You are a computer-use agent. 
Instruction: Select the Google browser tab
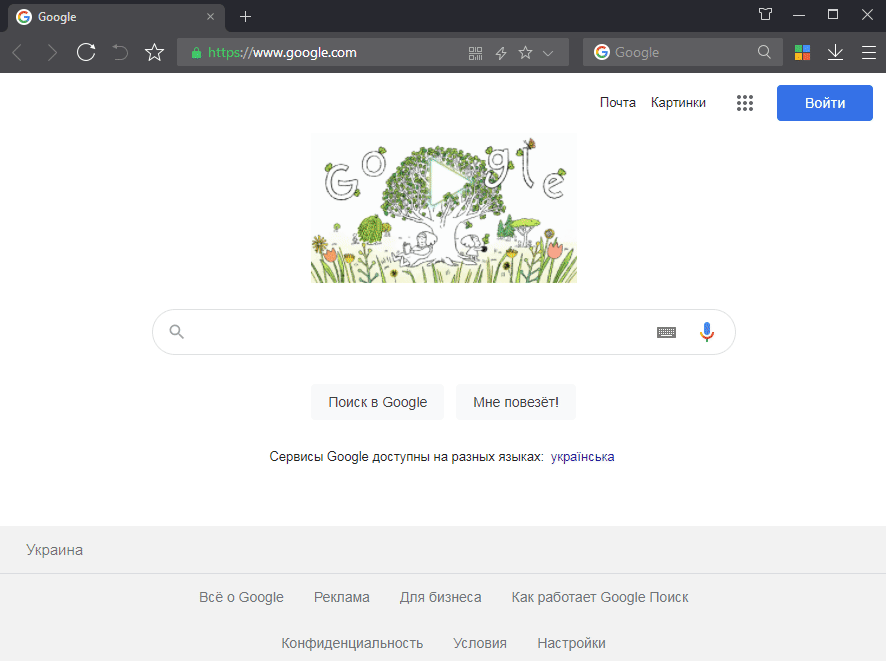pyautogui.click(x=116, y=17)
